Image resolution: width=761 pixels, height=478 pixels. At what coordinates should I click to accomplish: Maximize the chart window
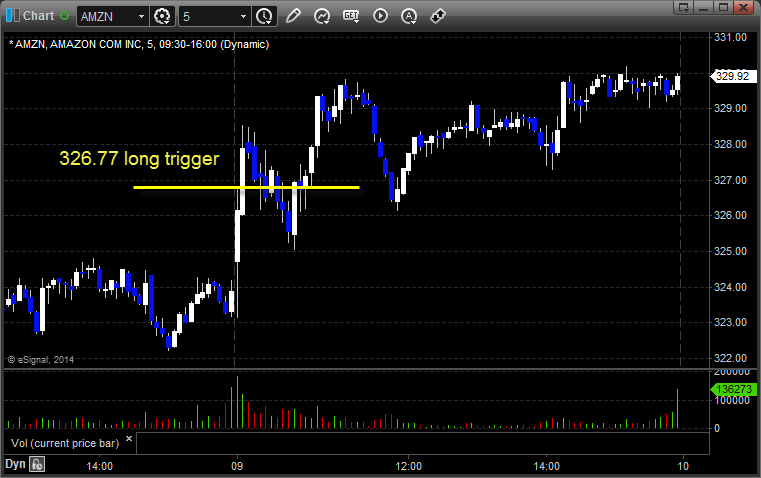724,7
